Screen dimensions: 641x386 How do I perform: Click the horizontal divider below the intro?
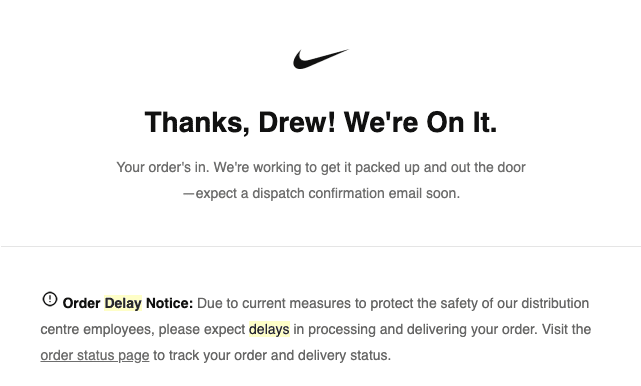click(320, 247)
